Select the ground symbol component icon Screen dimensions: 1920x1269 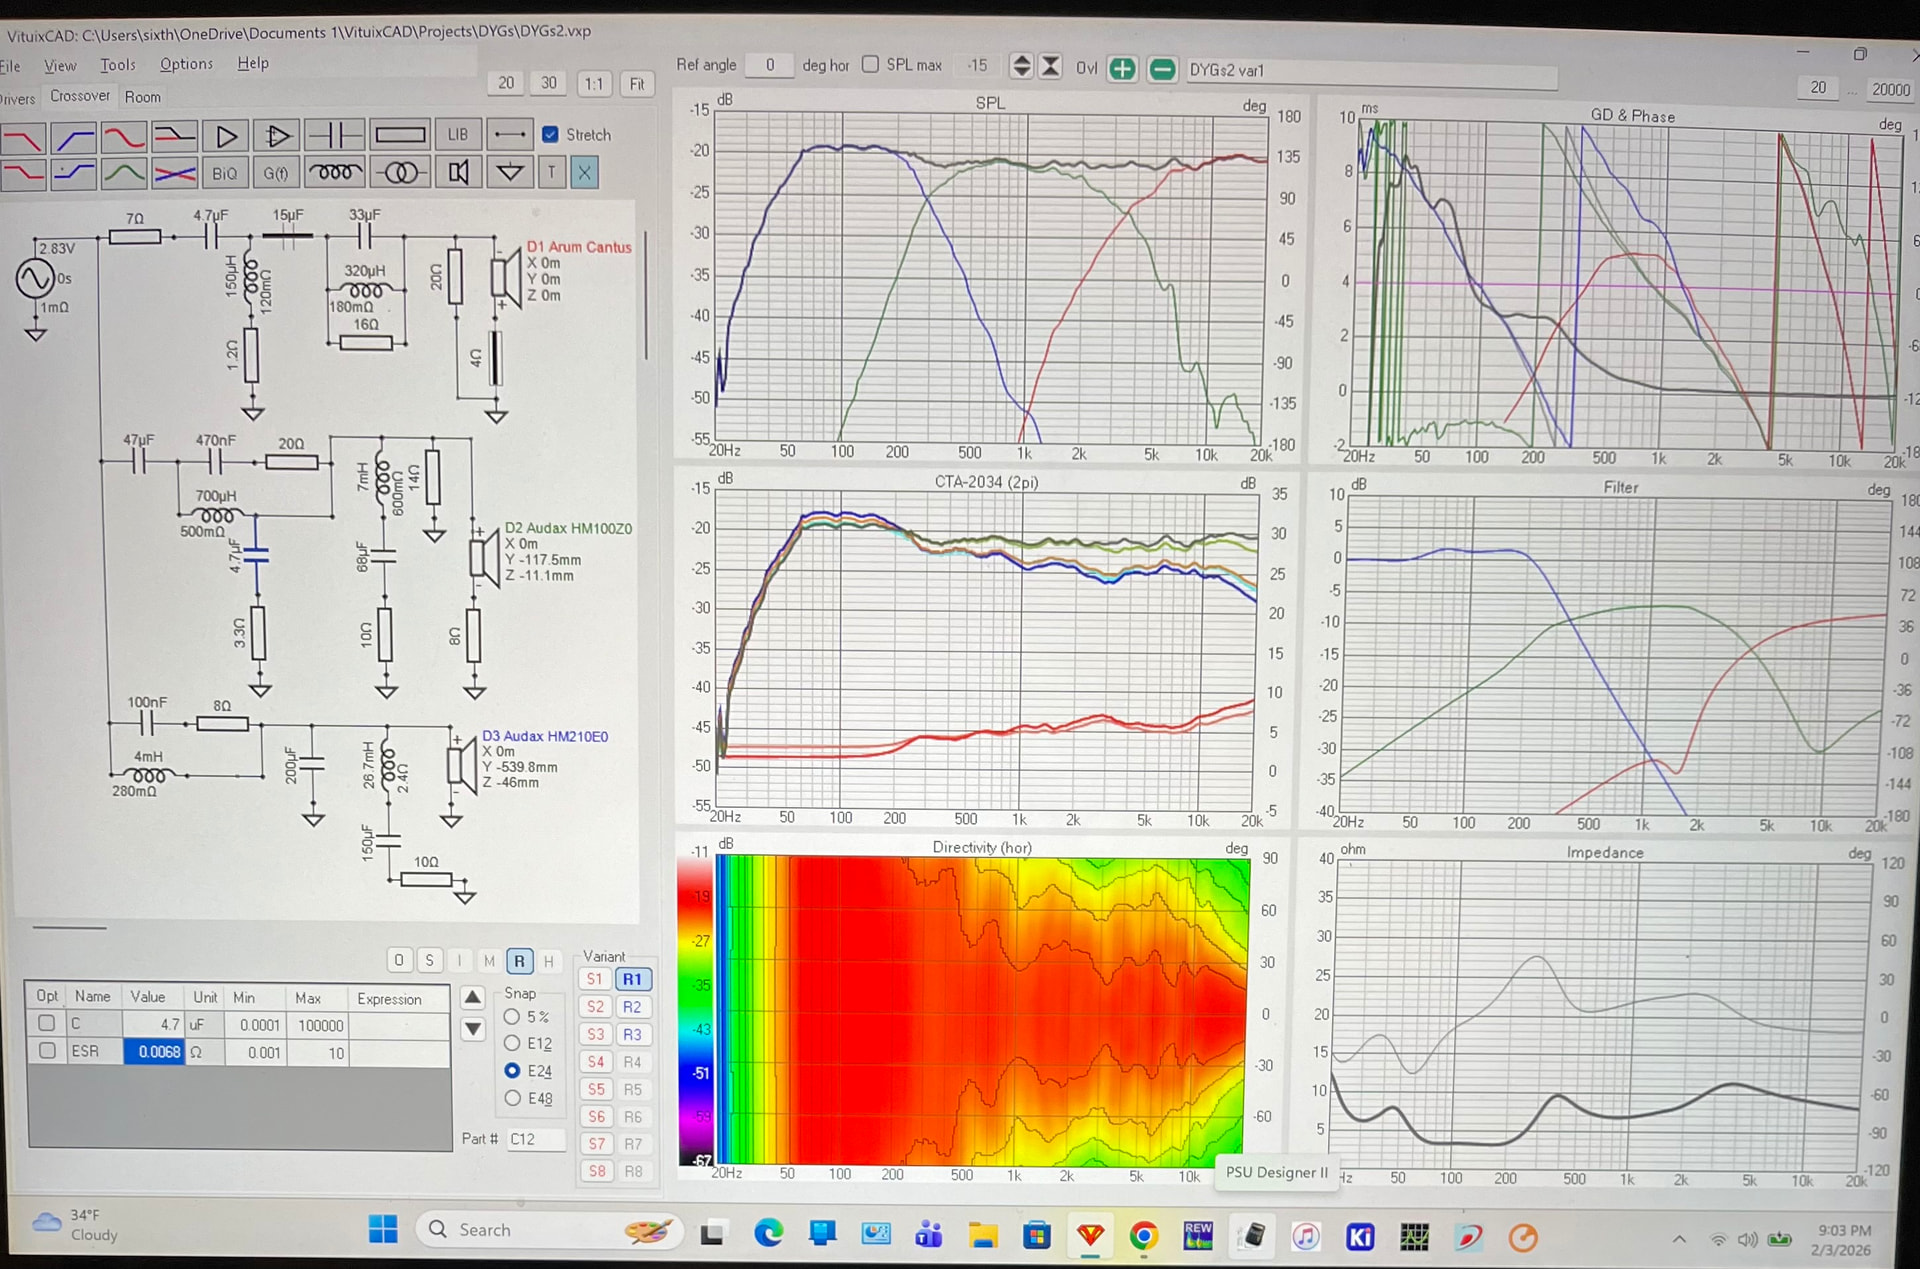coord(510,173)
